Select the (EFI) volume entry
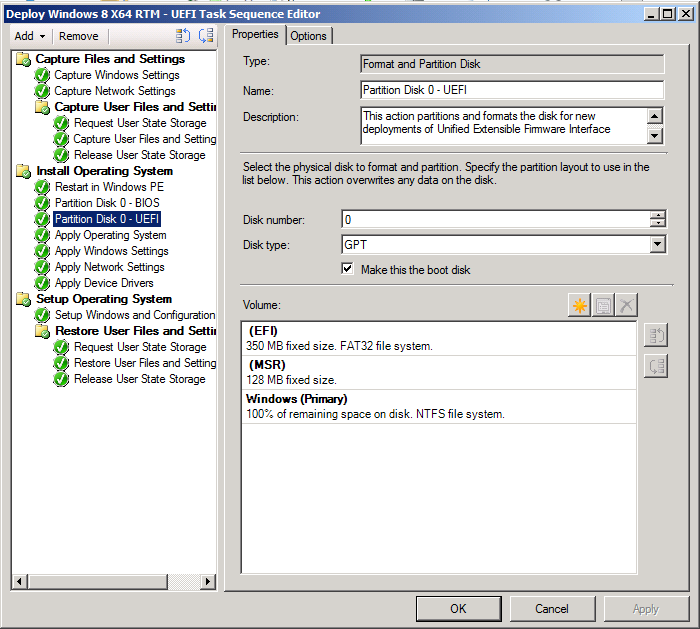 click(x=439, y=338)
